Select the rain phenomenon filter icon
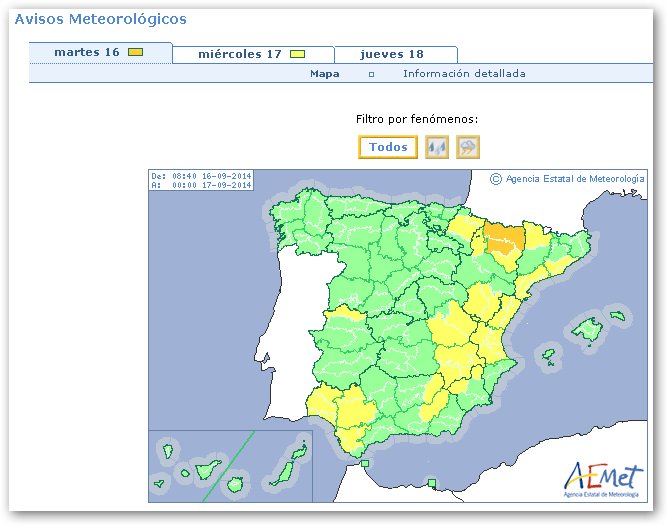667x525 pixels. click(436, 147)
